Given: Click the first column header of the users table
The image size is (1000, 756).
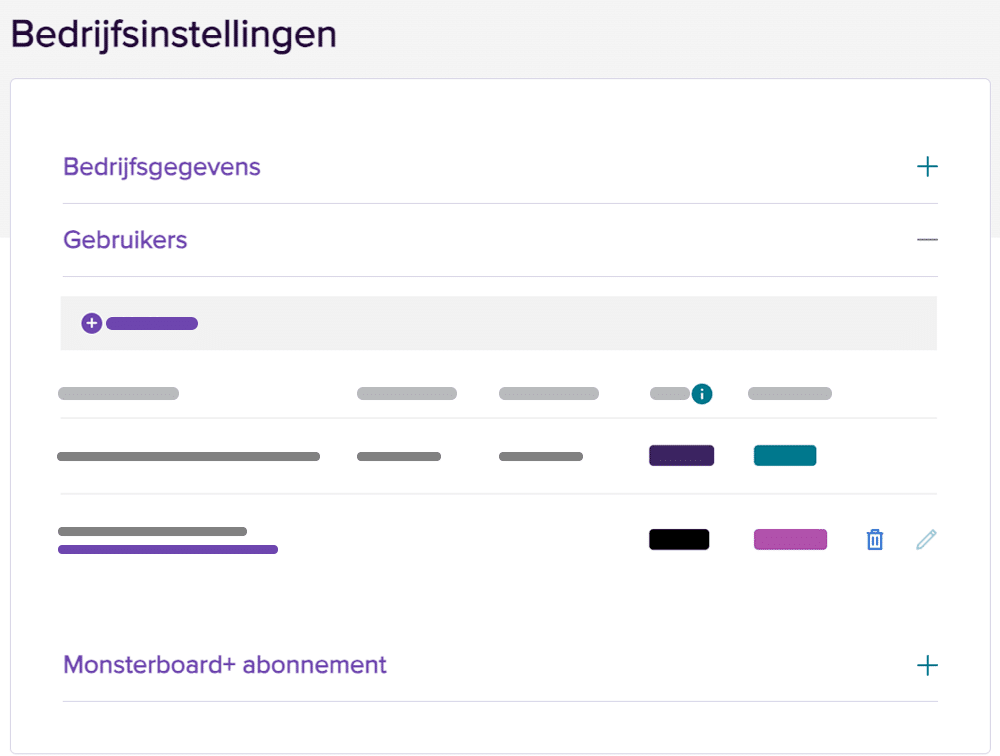Looking at the screenshot, I should 118,394.
